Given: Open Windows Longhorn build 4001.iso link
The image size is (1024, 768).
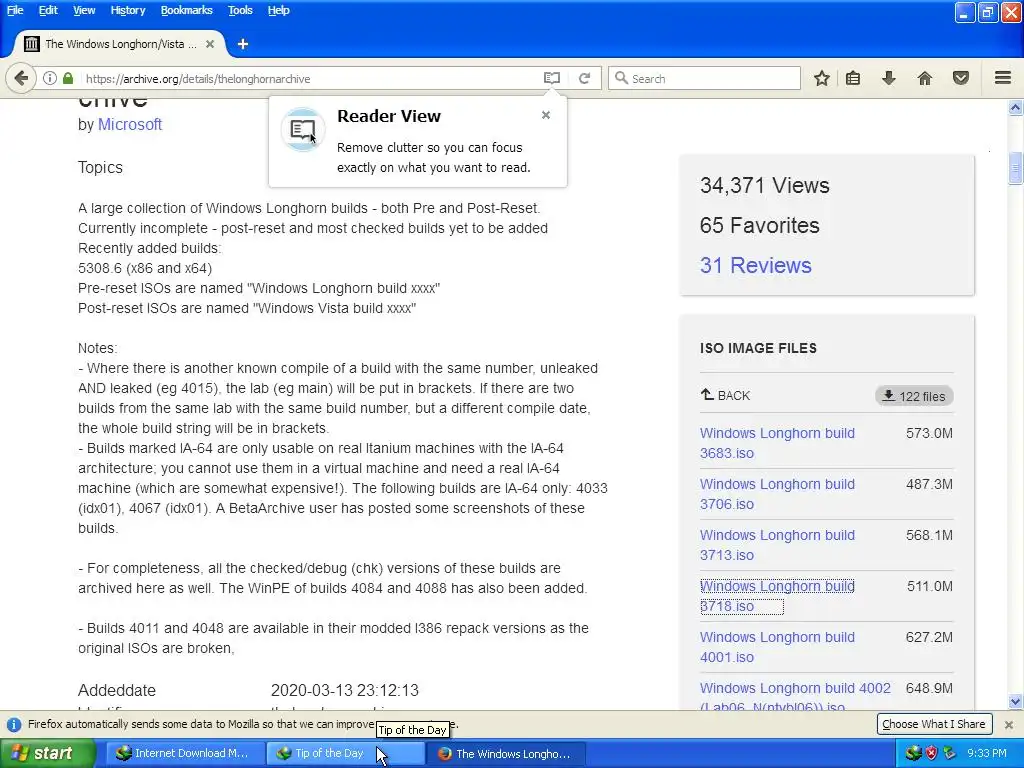Looking at the screenshot, I should [x=777, y=647].
